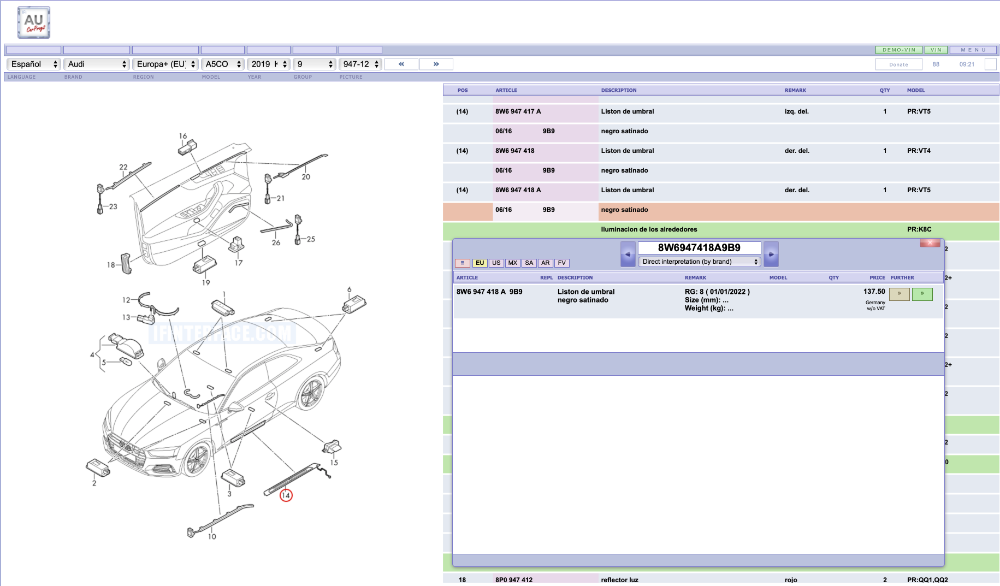This screenshot has width=1000, height=586.
Task: Select the MX price region toggle
Action: click(513, 263)
